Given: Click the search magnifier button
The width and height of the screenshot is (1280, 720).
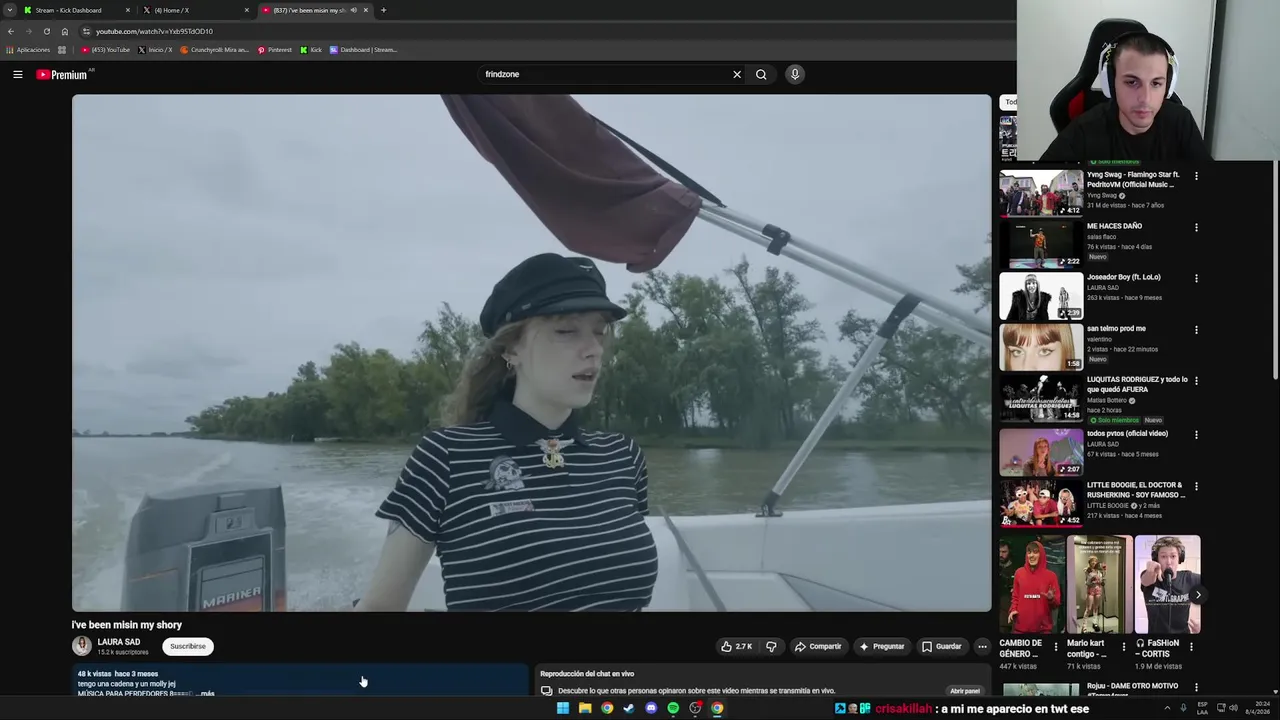Looking at the screenshot, I should [x=761, y=74].
